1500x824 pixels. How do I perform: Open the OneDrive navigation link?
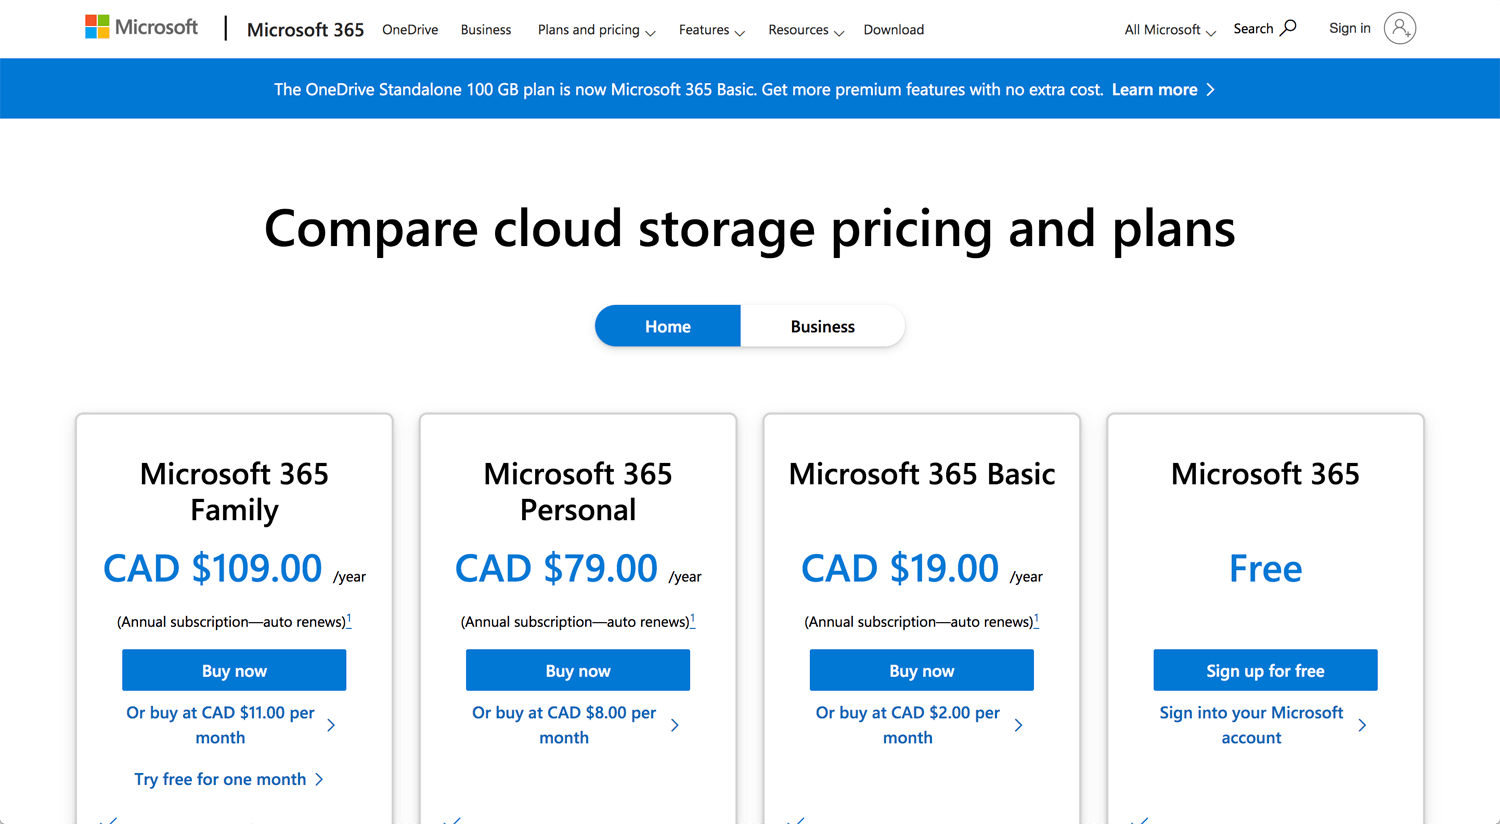click(x=410, y=29)
